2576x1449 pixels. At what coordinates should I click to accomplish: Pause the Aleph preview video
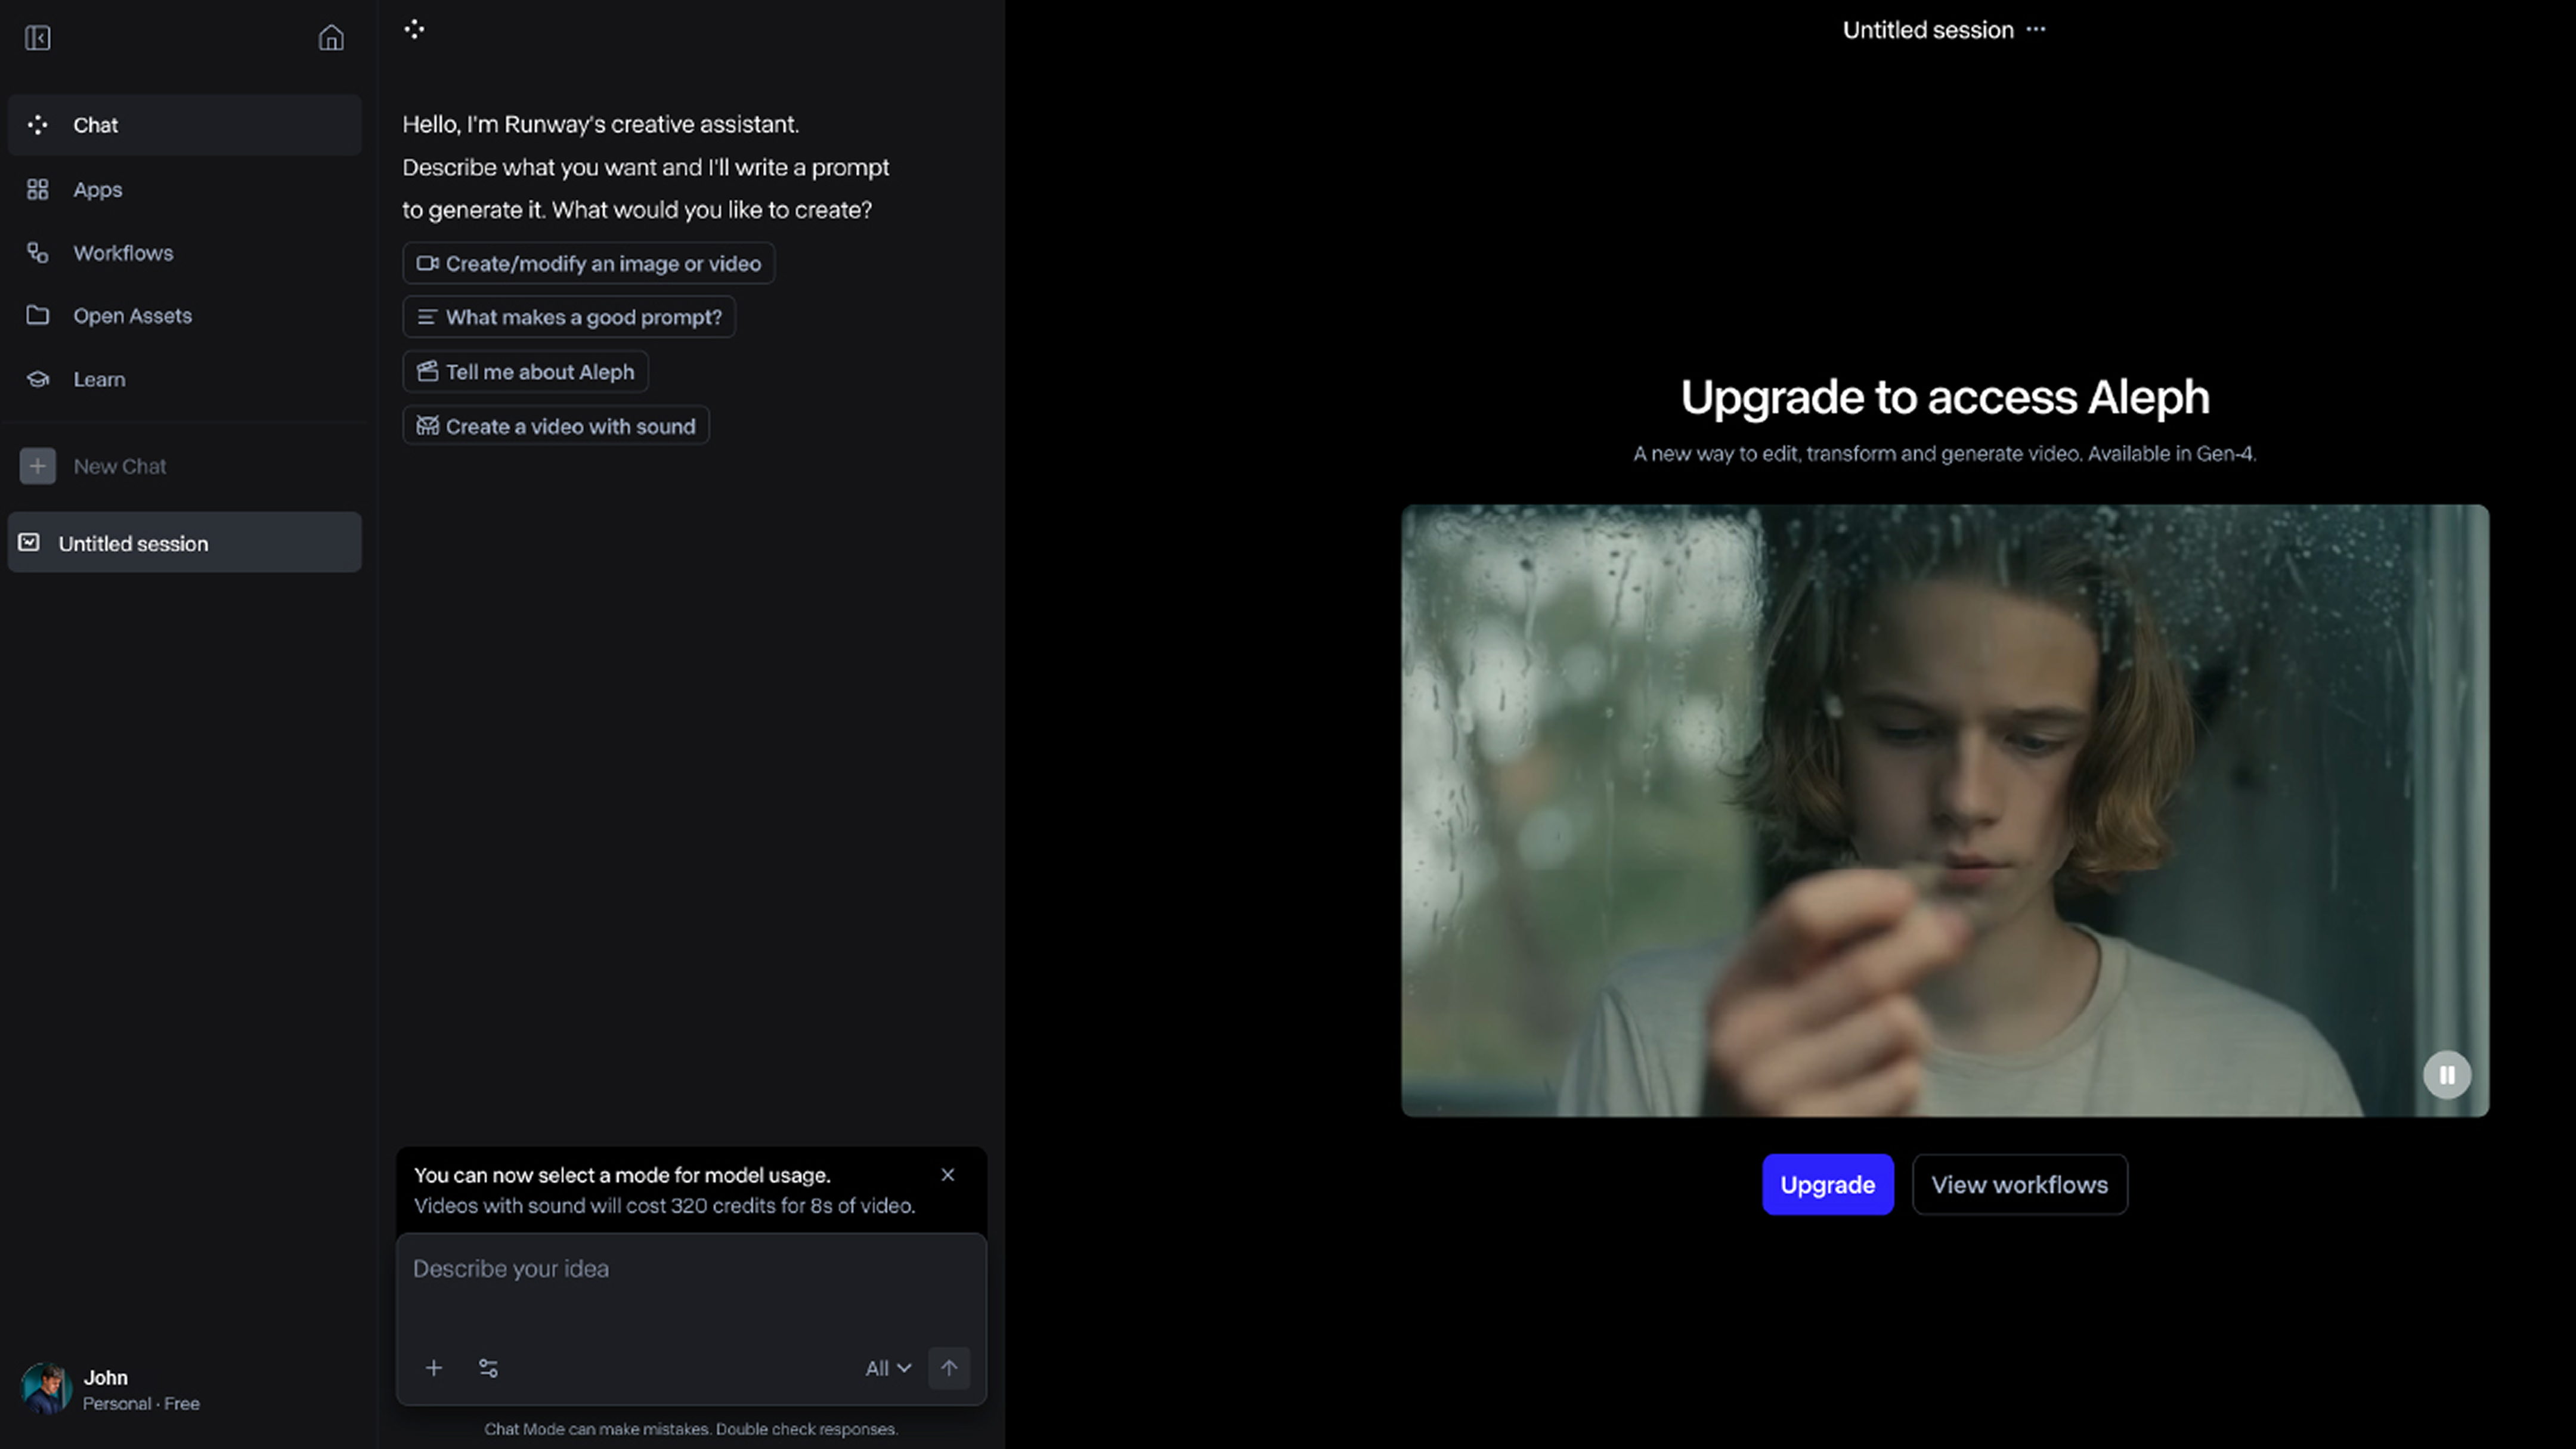coord(2446,1075)
